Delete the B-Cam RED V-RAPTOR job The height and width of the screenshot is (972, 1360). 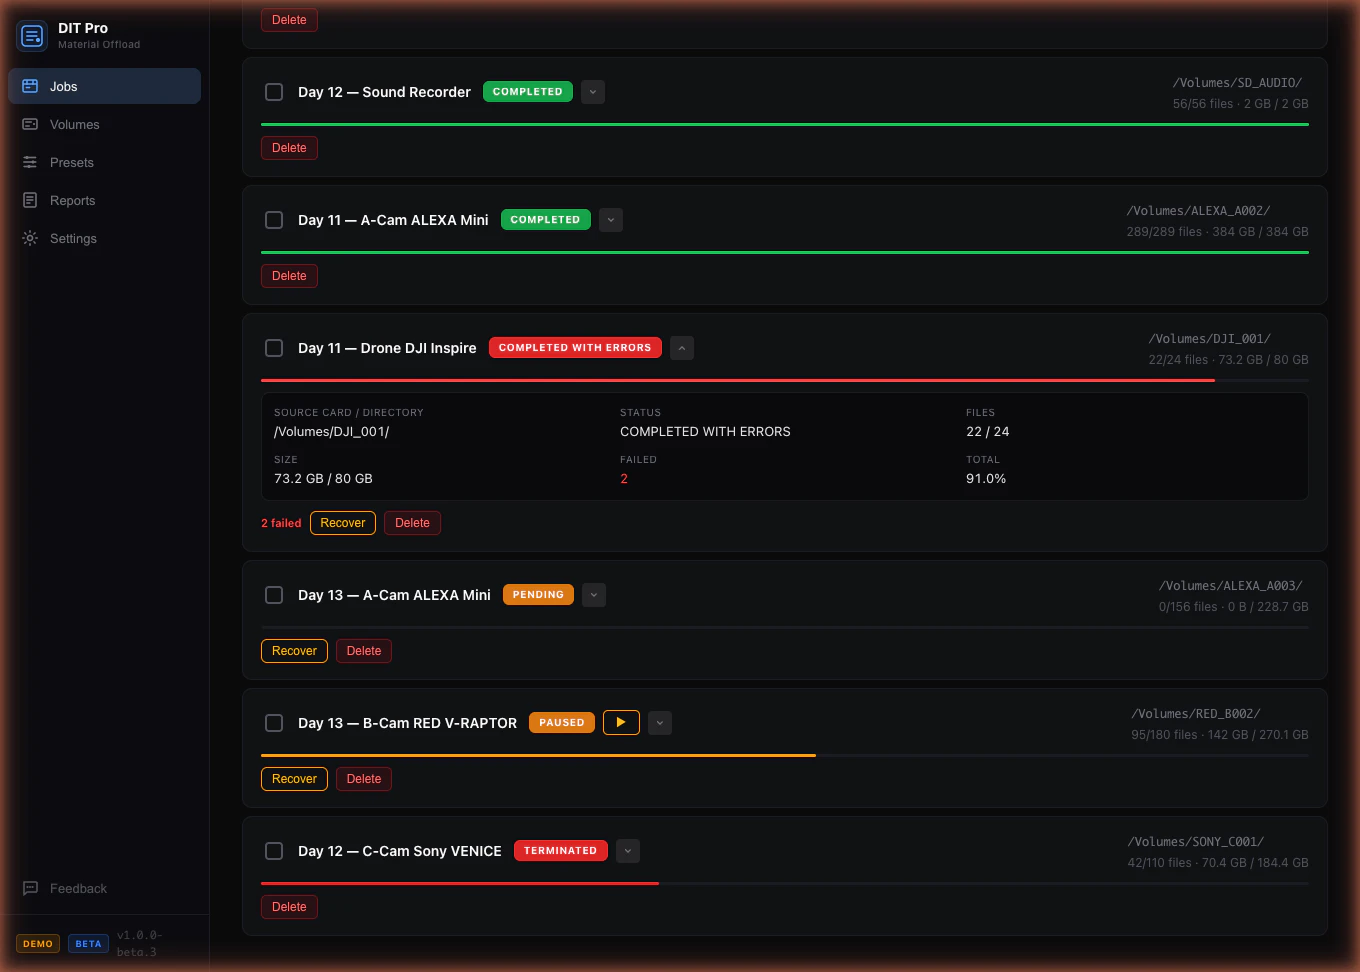coord(364,779)
